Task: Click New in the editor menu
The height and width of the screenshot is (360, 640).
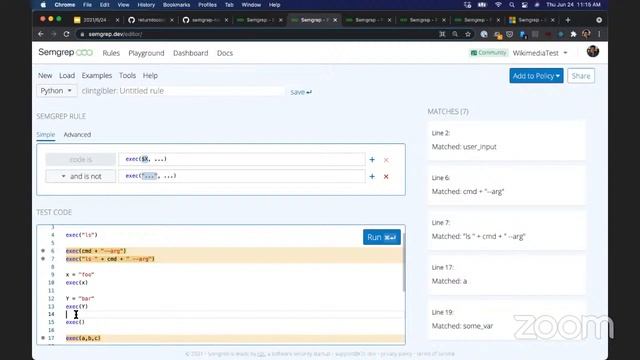Action: pyautogui.click(x=45, y=76)
